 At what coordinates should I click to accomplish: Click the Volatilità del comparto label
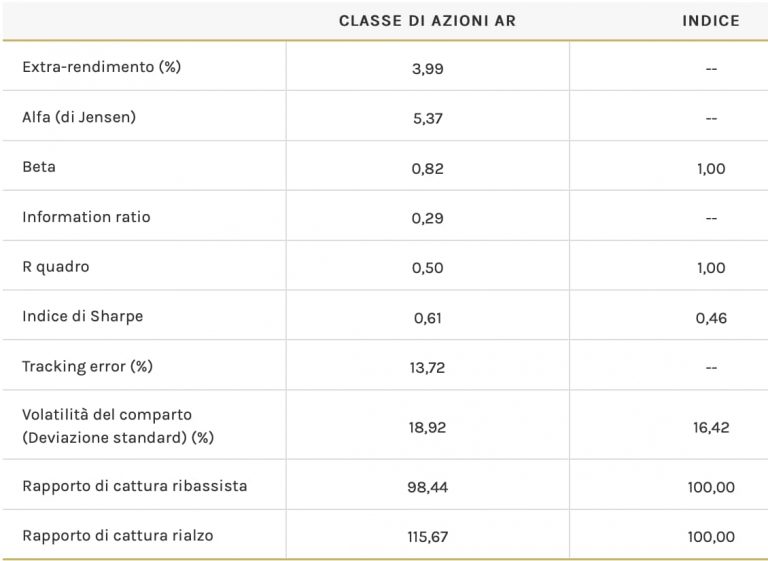(x=107, y=414)
